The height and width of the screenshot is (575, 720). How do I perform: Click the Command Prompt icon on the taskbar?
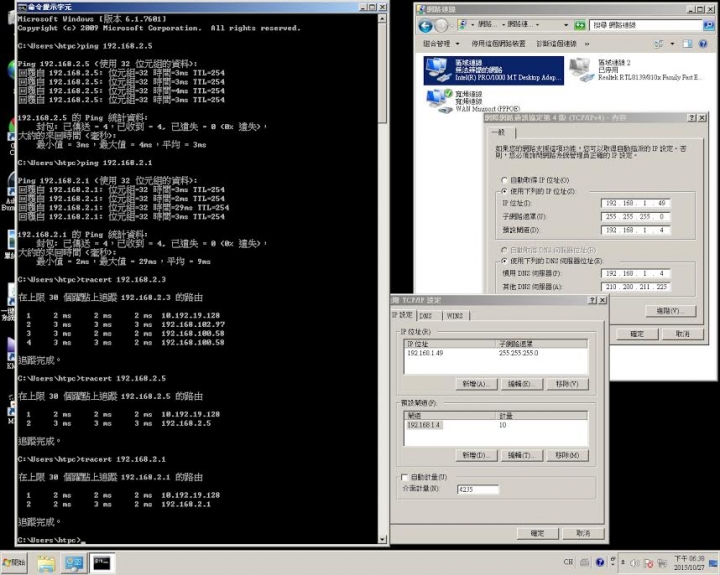tap(101, 563)
